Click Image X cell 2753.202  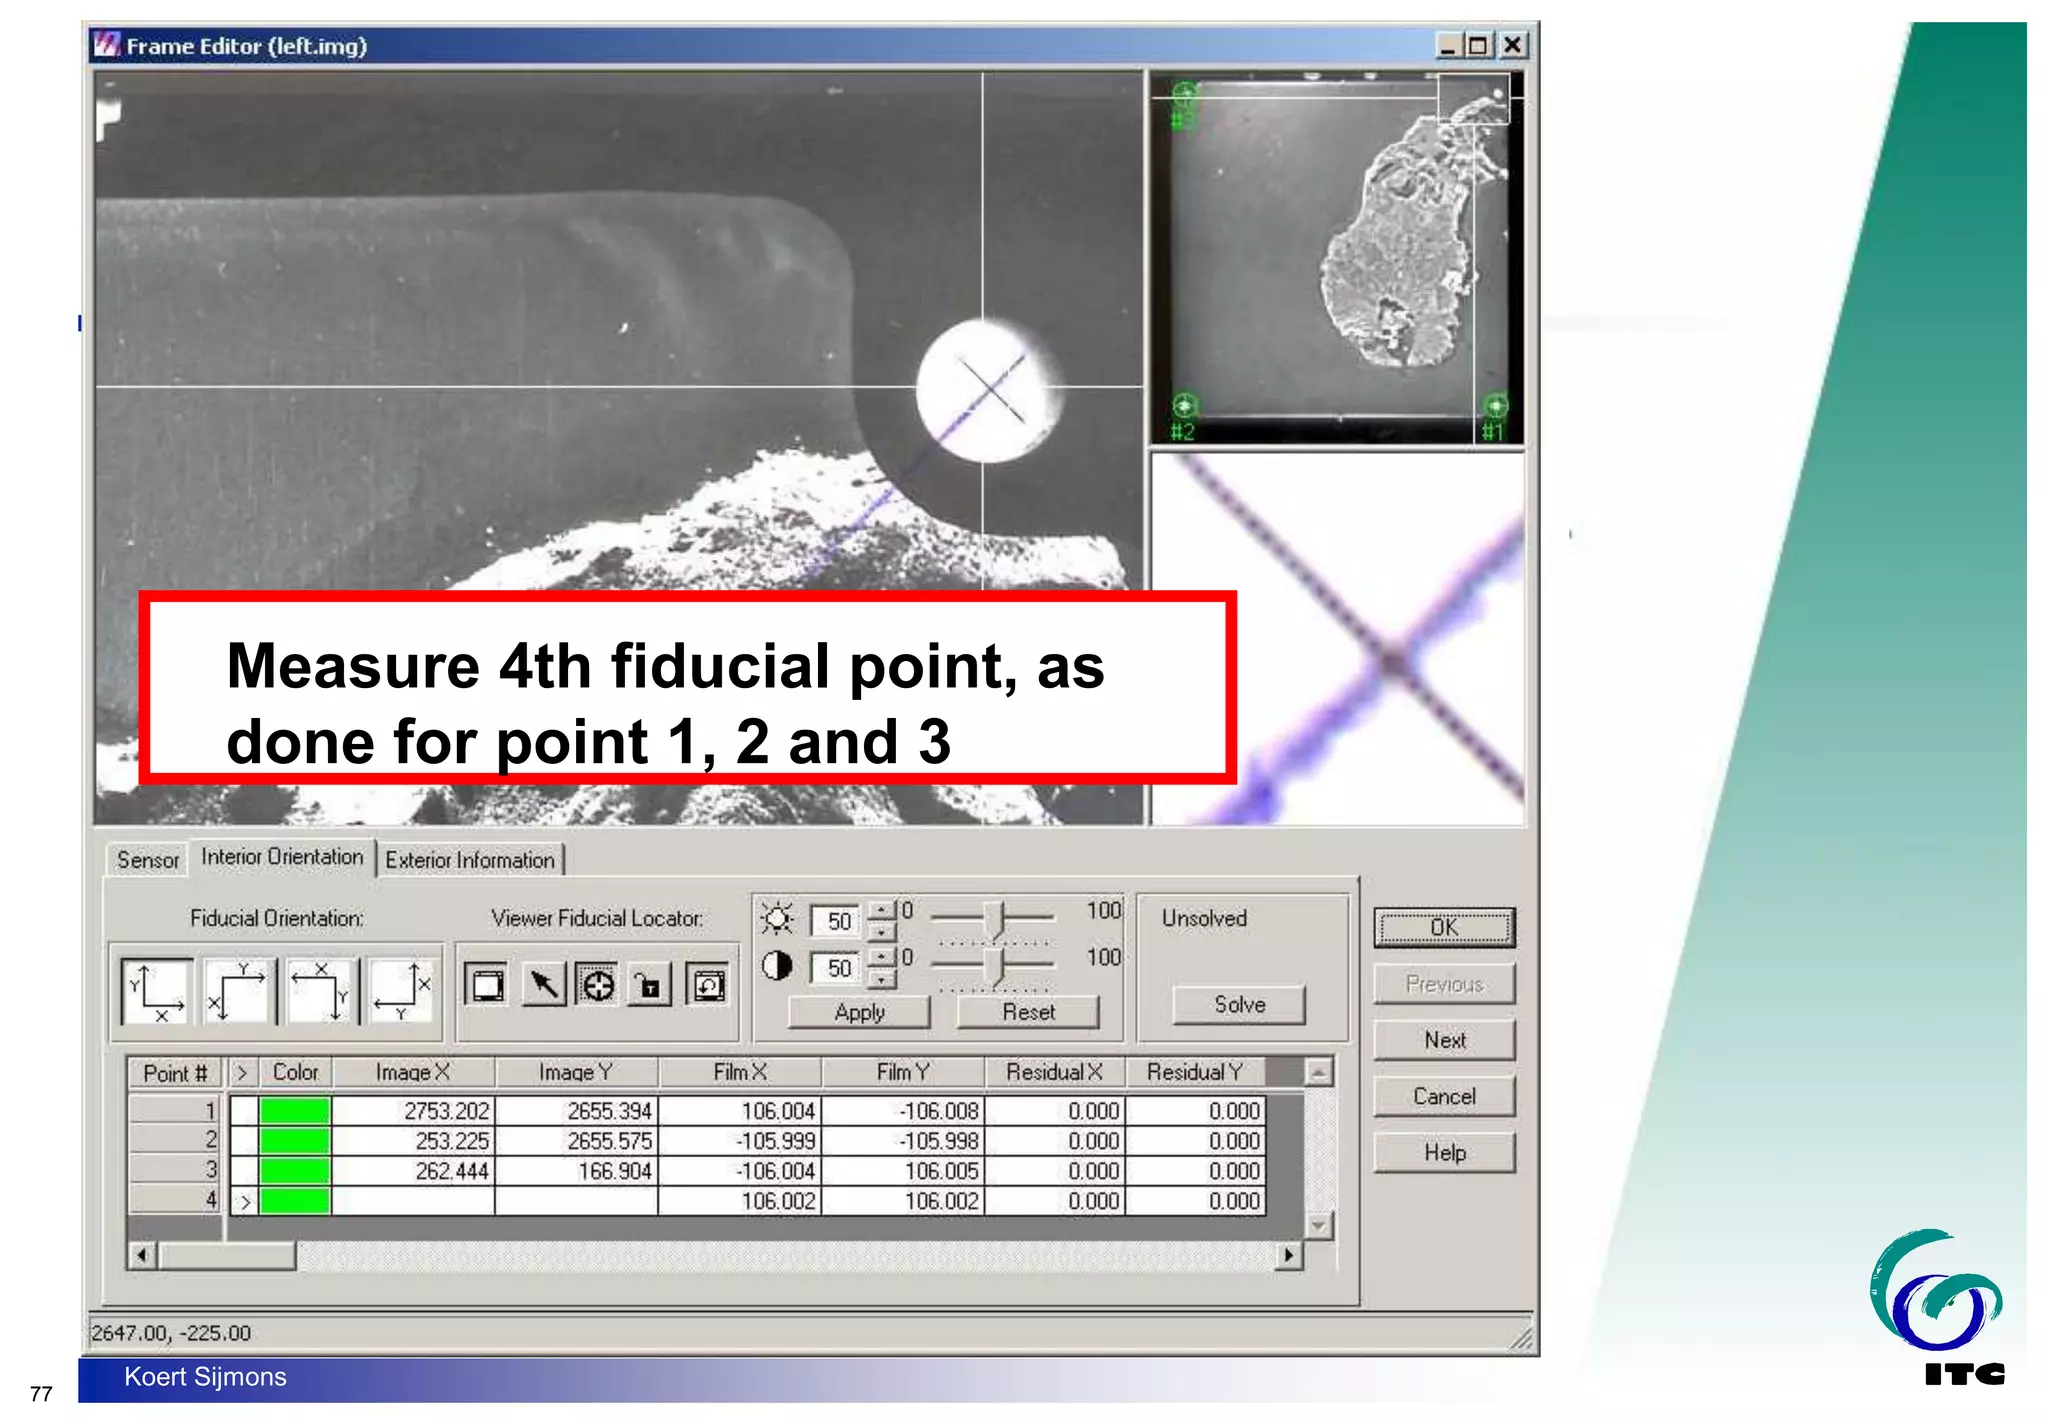click(x=413, y=1111)
